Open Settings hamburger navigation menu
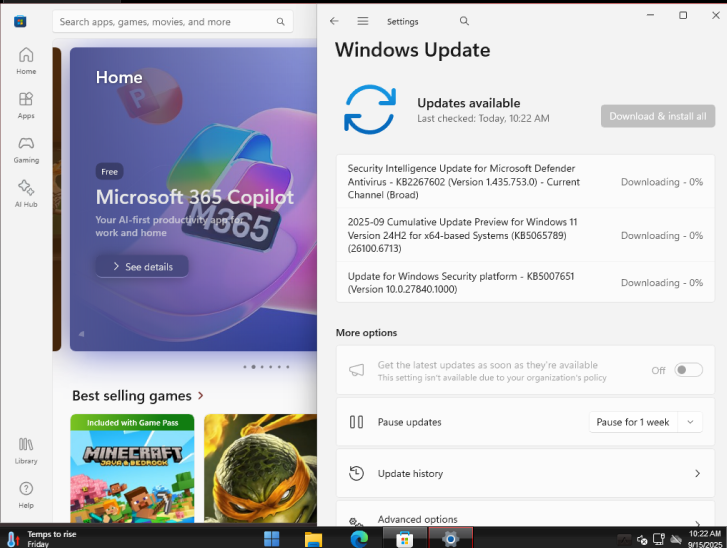 [363, 21]
